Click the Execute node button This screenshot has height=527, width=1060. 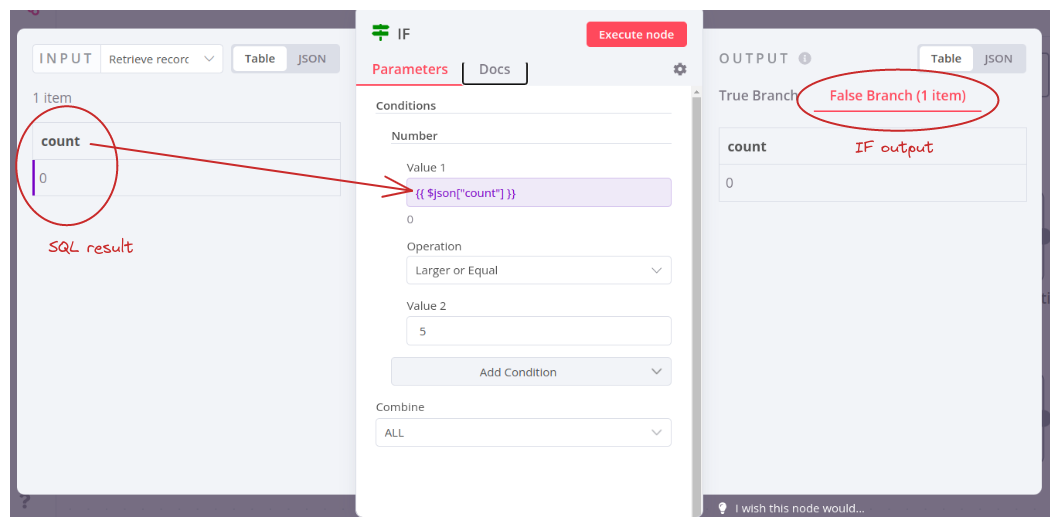pyautogui.click(x=636, y=34)
